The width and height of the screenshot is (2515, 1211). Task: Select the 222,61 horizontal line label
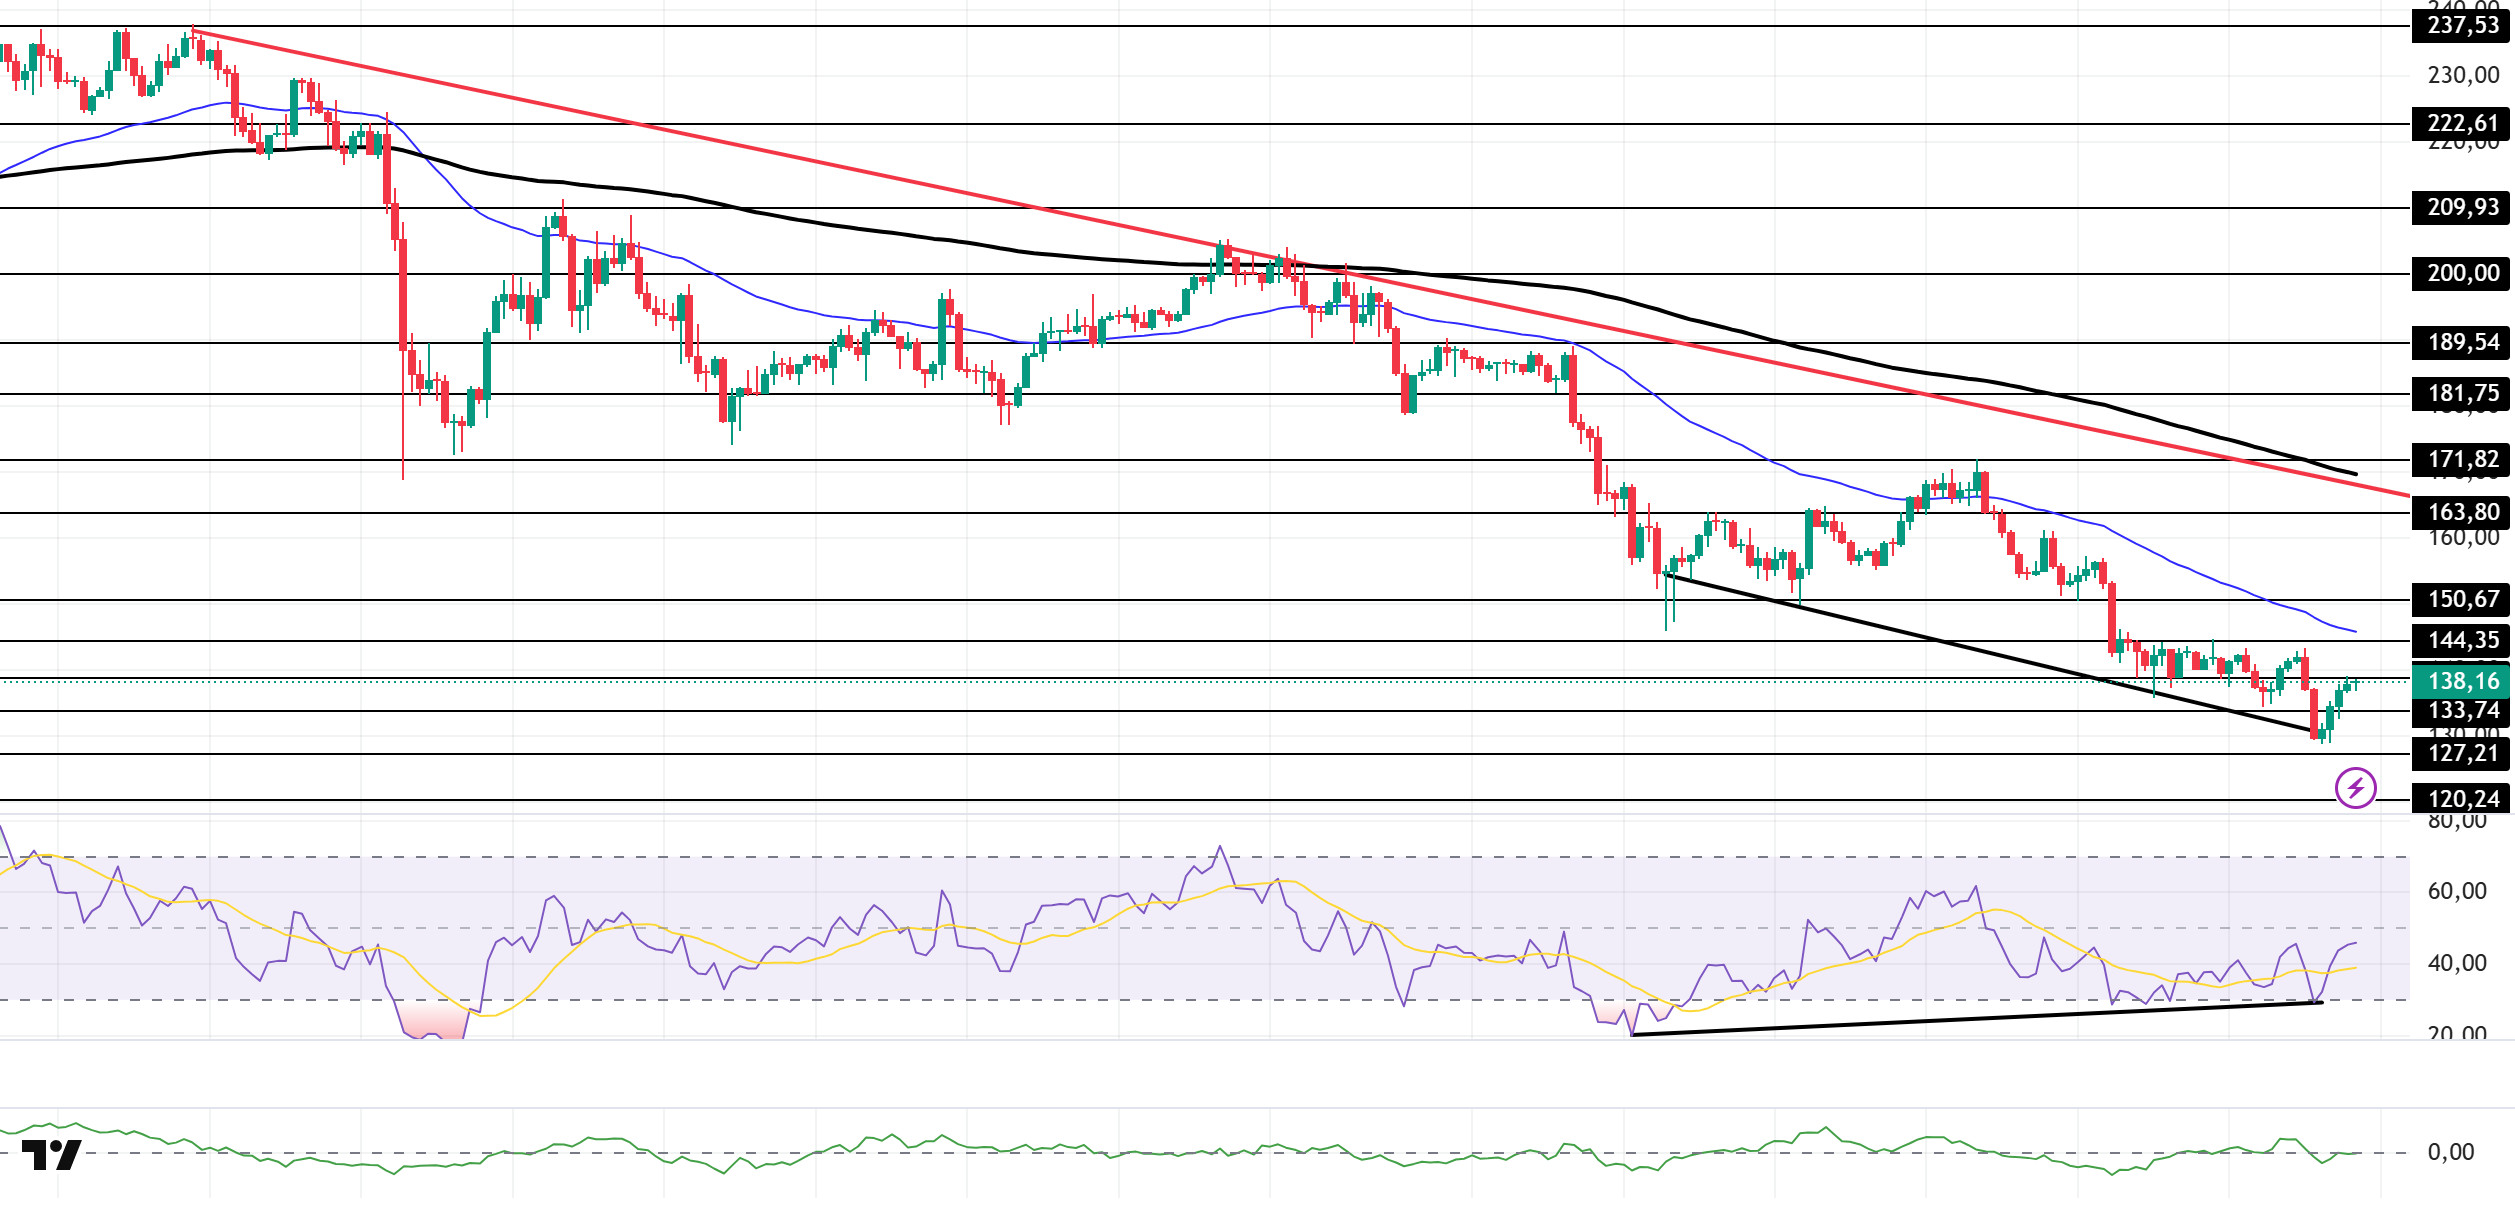[2462, 123]
